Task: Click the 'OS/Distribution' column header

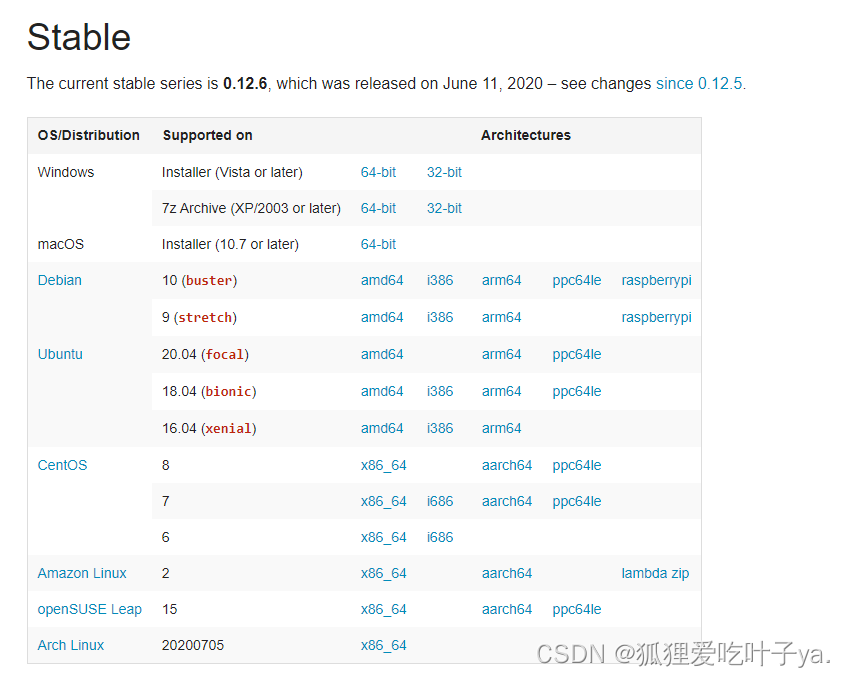Action: point(88,135)
